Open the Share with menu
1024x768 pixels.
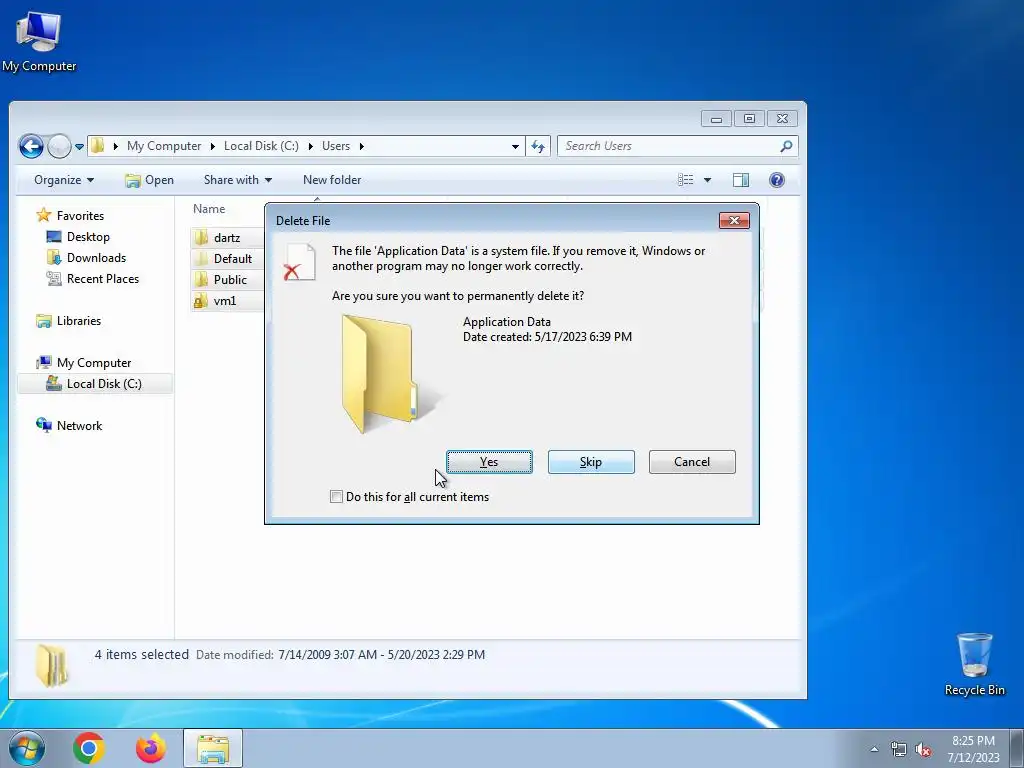(x=238, y=180)
